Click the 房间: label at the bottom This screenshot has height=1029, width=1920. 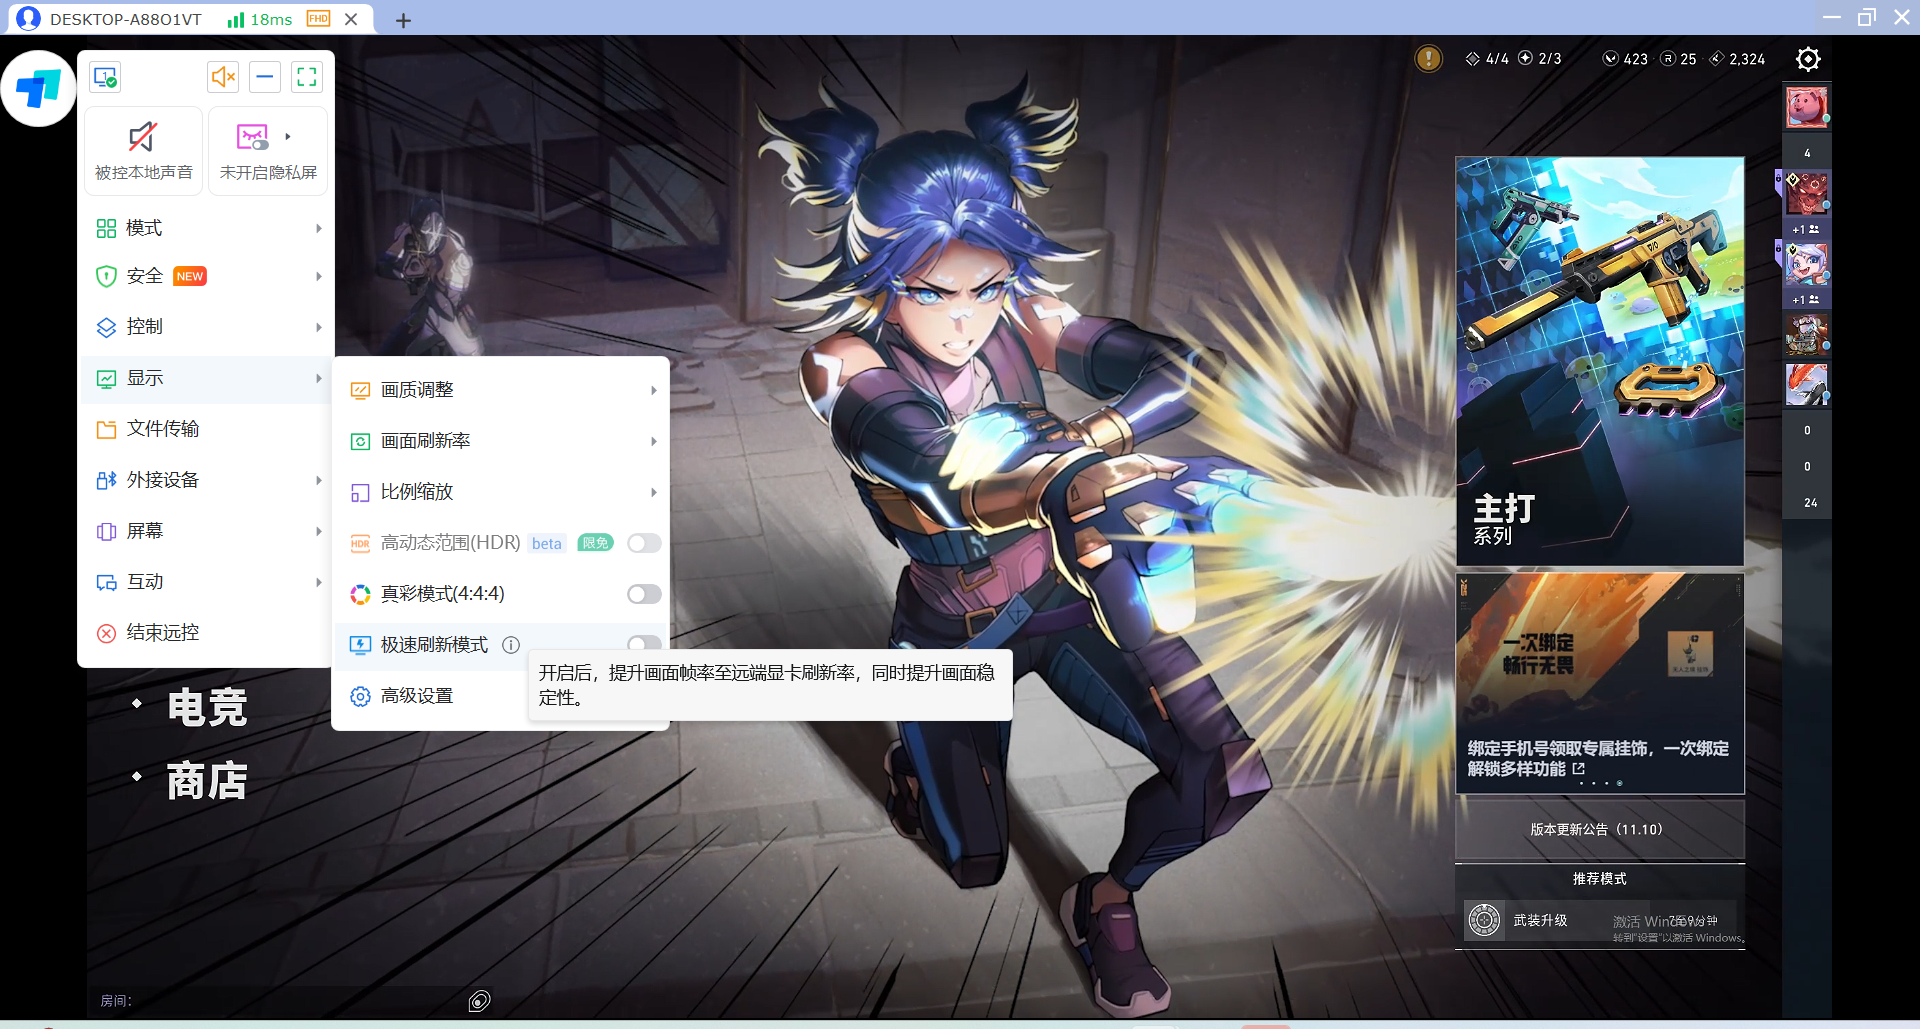coord(116,1000)
